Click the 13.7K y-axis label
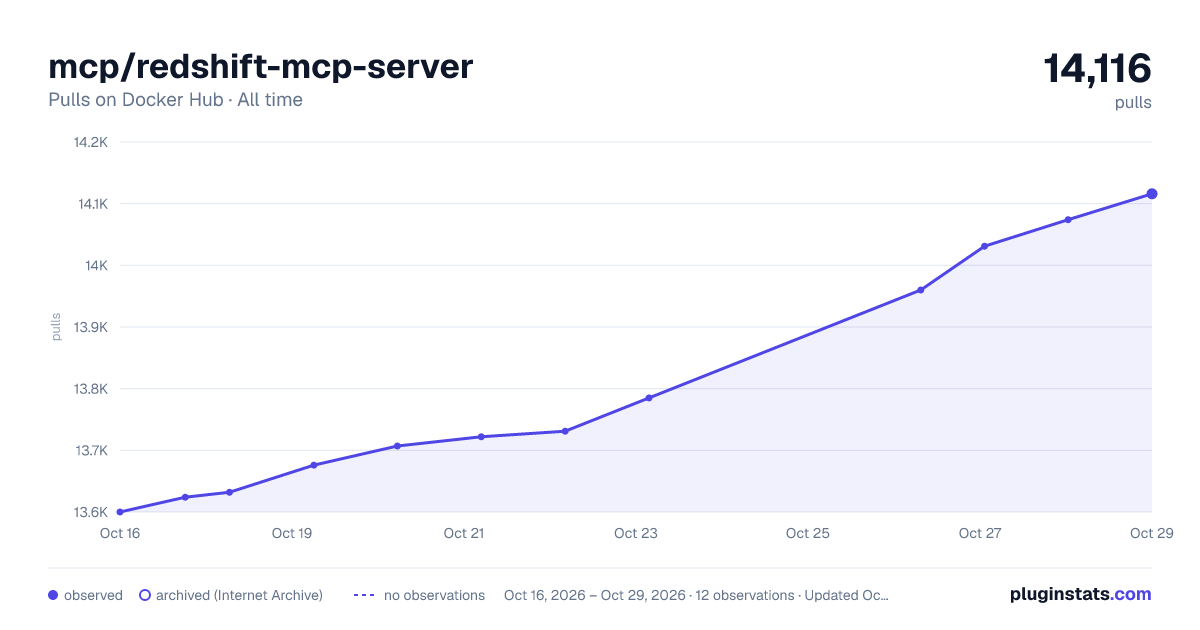 90,450
